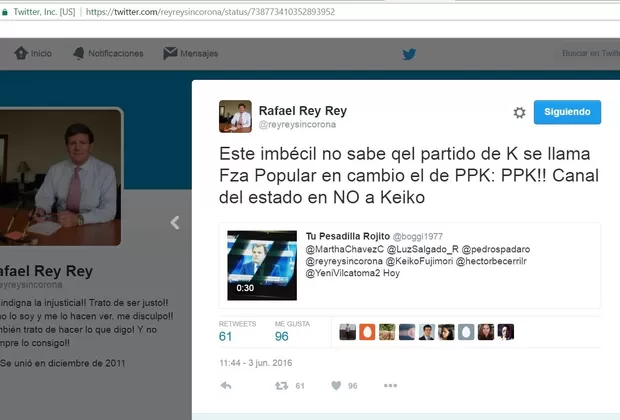This screenshot has height=420, width=620.
Task: Click the @boggi1977 handle
Action: point(418,236)
